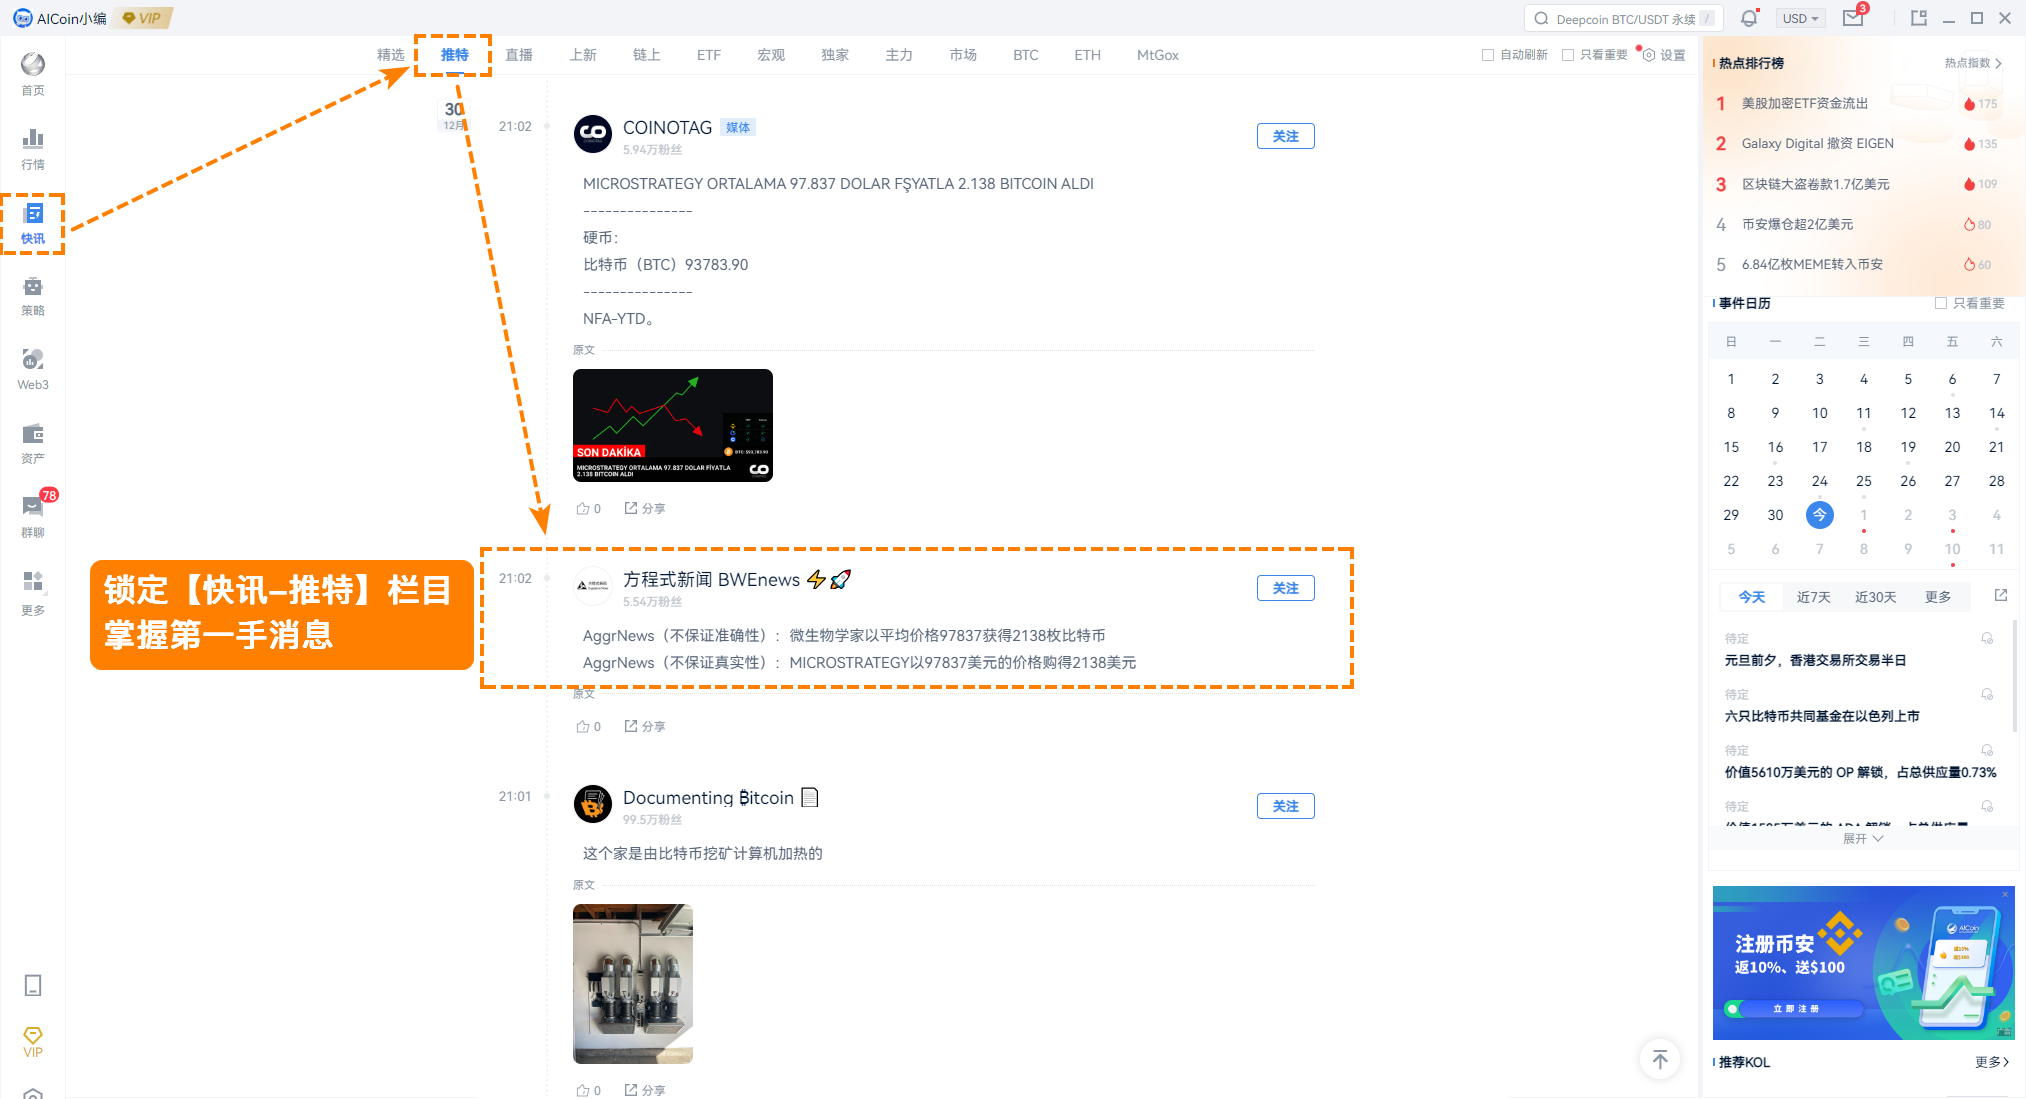
Task: Click the VIP diamond icon in sidebar
Action: click(x=33, y=1041)
